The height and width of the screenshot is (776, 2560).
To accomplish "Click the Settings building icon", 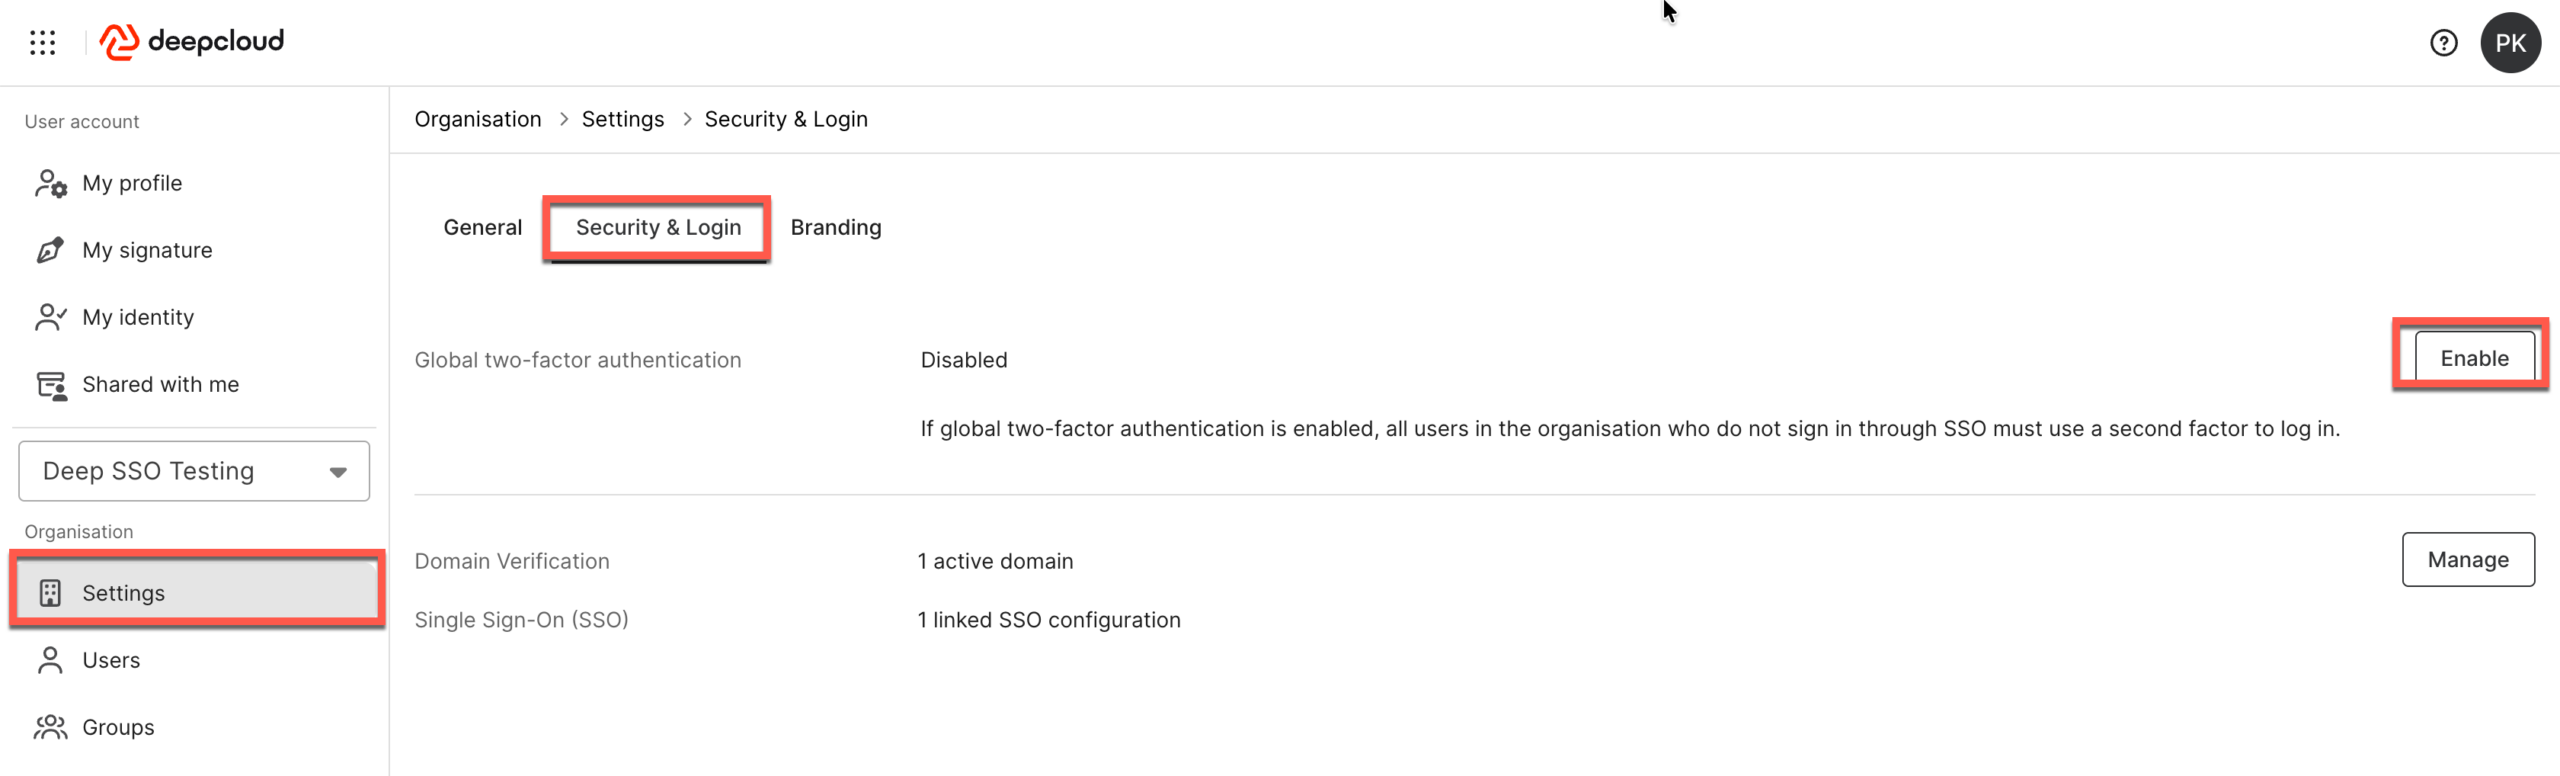I will [50, 593].
